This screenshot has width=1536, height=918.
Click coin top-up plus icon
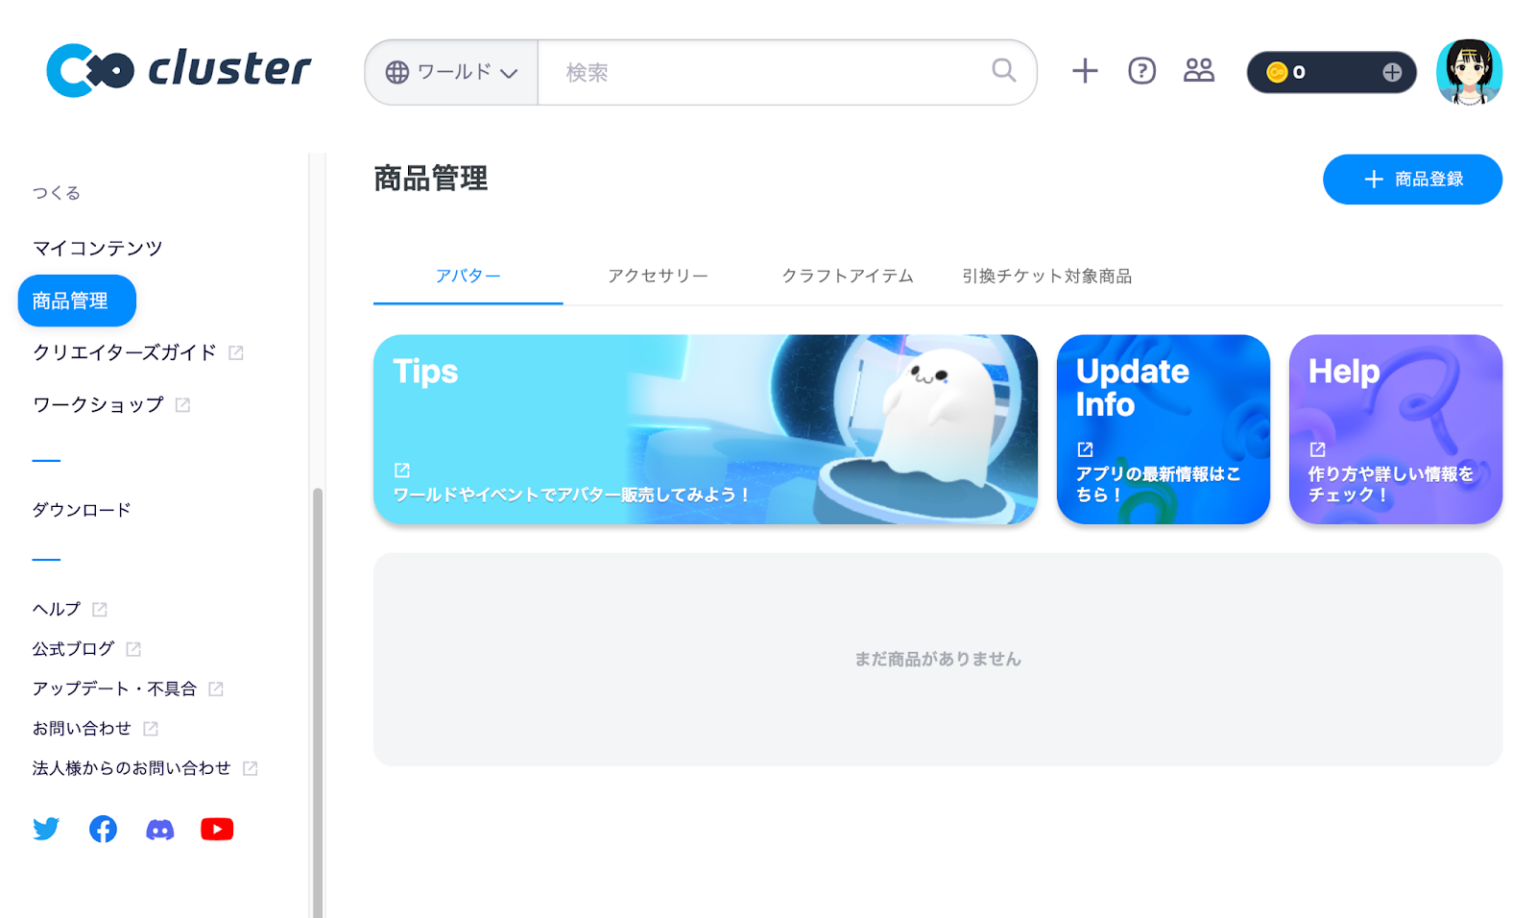pos(1391,71)
